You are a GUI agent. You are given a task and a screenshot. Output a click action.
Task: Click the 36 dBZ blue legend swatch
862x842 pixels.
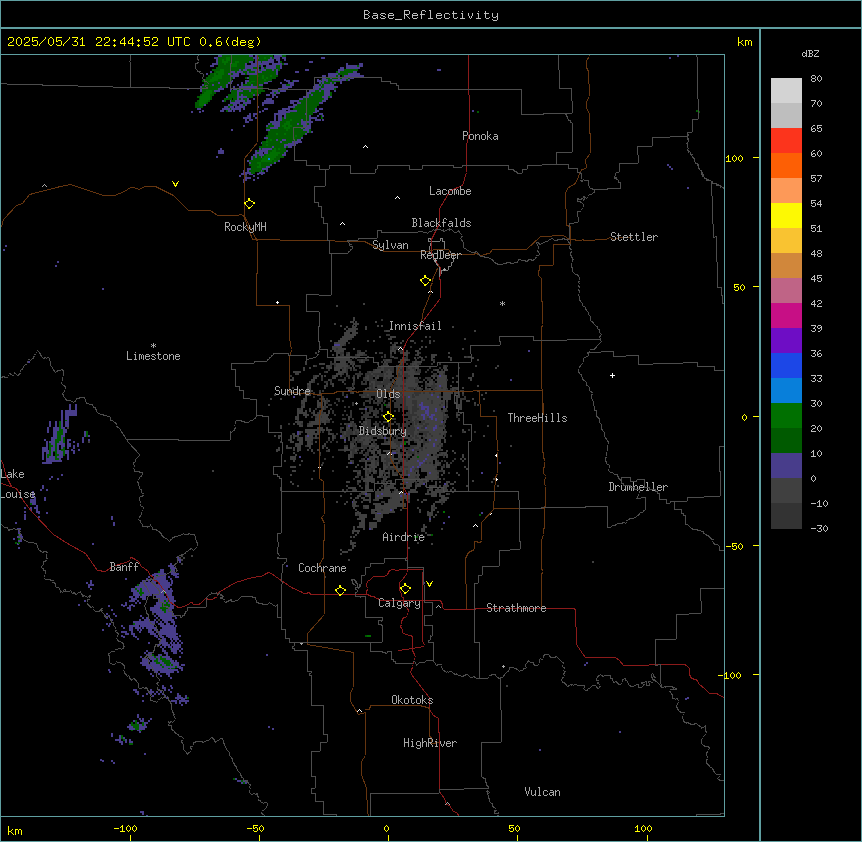pyautogui.click(x=786, y=365)
